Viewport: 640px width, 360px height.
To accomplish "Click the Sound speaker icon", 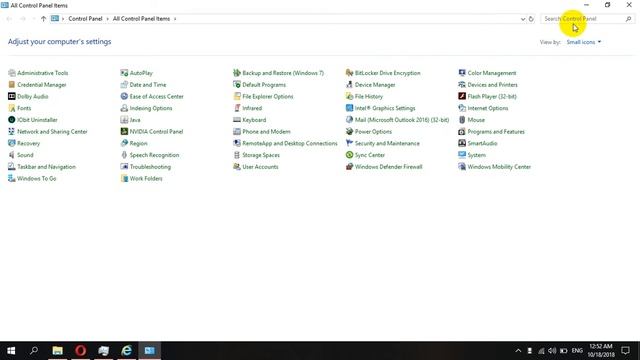I will coord(12,155).
